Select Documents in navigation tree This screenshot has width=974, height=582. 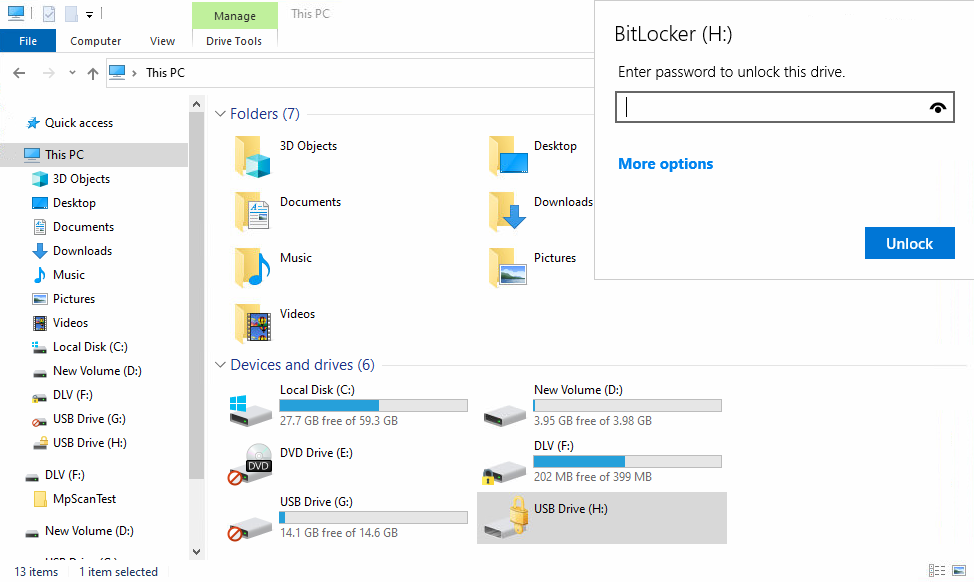pyautogui.click(x=83, y=227)
